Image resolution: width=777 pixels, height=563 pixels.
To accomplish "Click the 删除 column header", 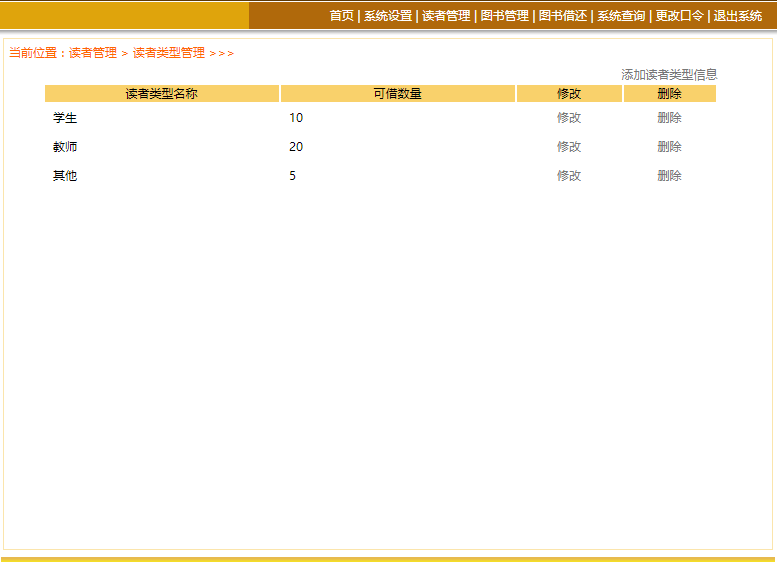I will [x=670, y=94].
